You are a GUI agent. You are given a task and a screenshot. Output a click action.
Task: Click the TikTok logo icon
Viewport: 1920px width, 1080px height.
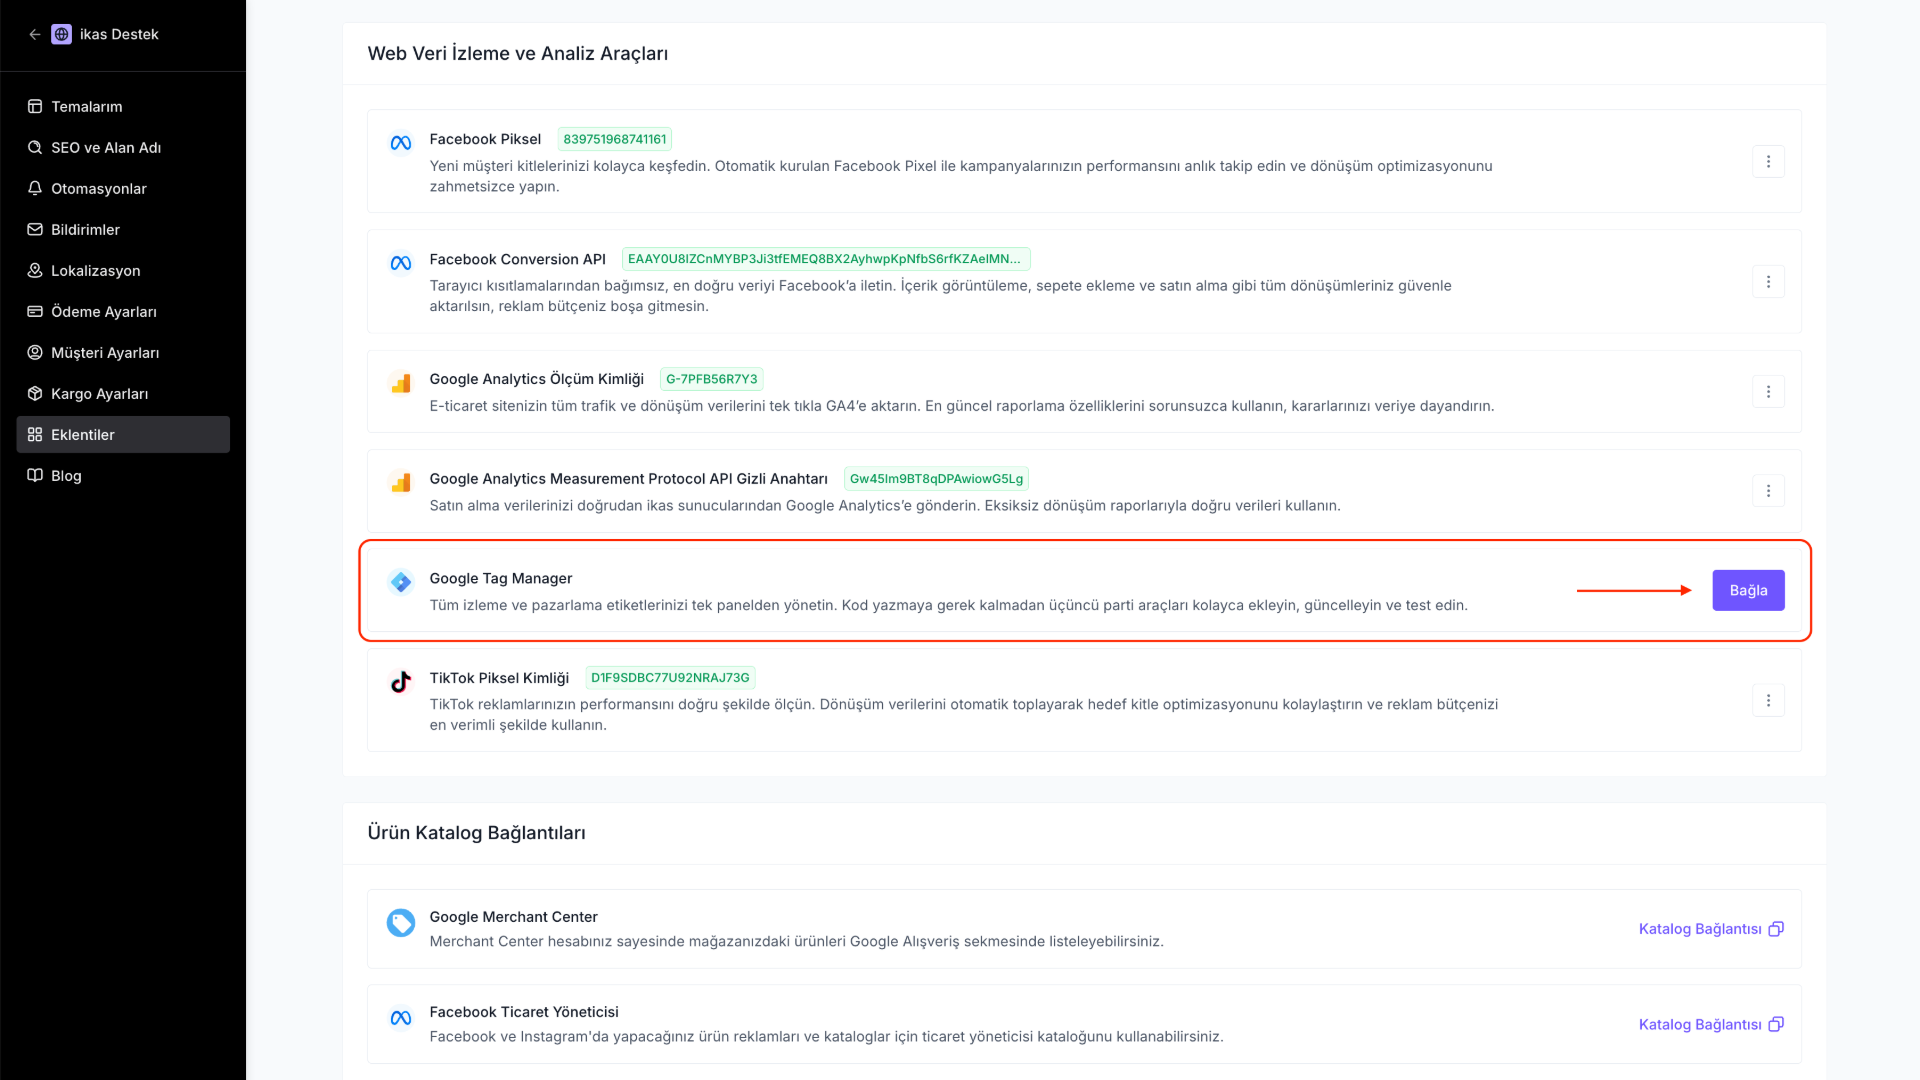pyautogui.click(x=401, y=682)
